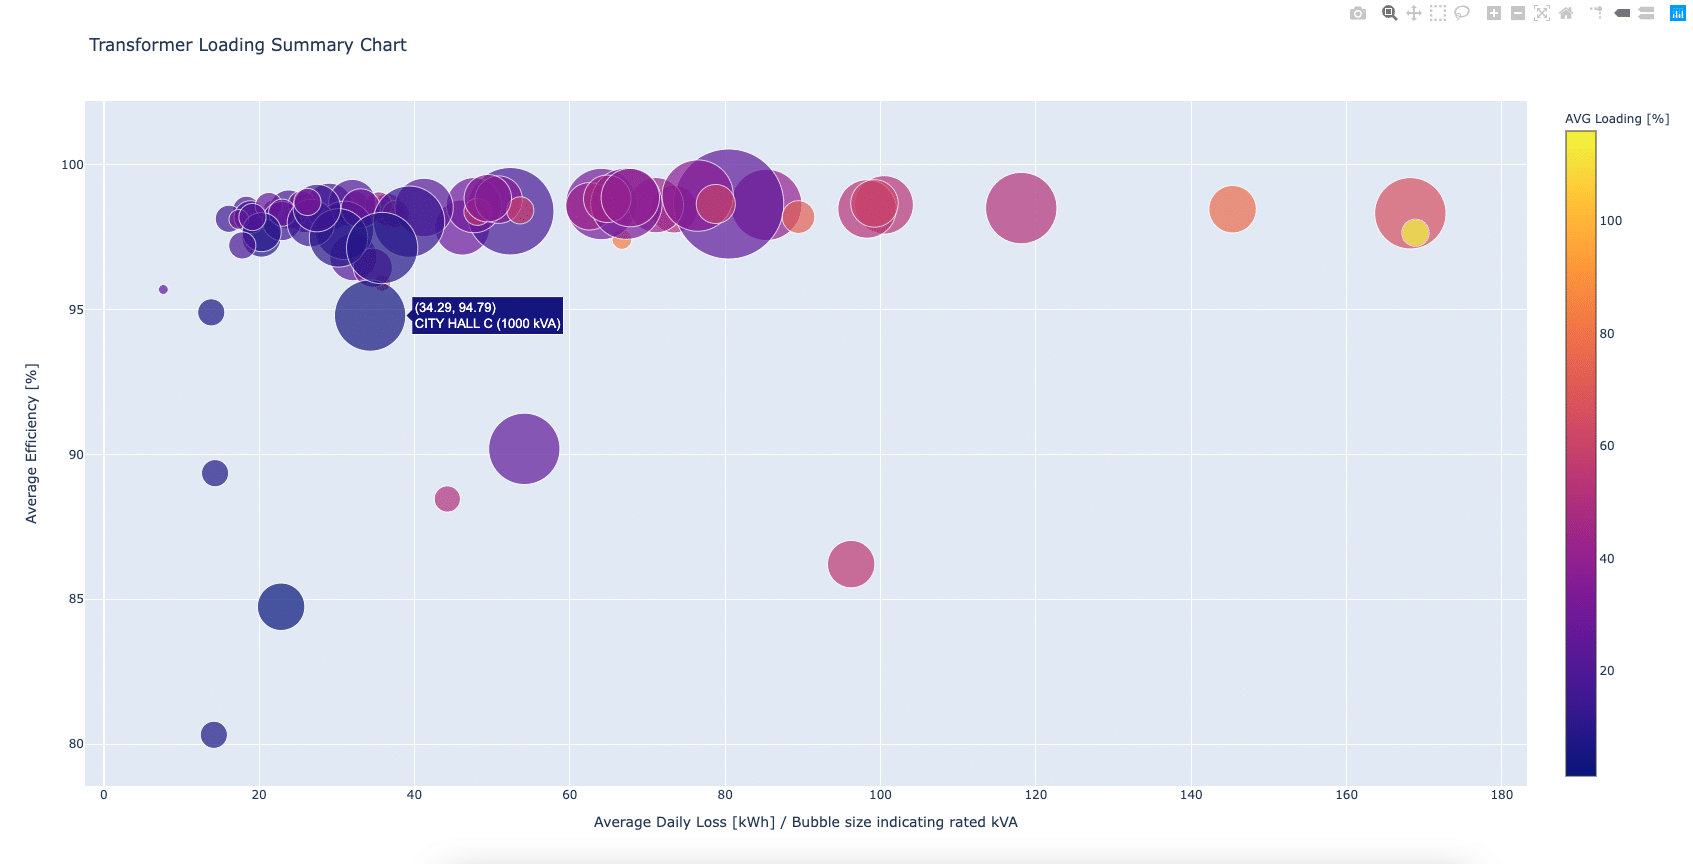1693x864 pixels.
Task: Click the AVG Loading color scale bar
Action: click(x=1581, y=453)
